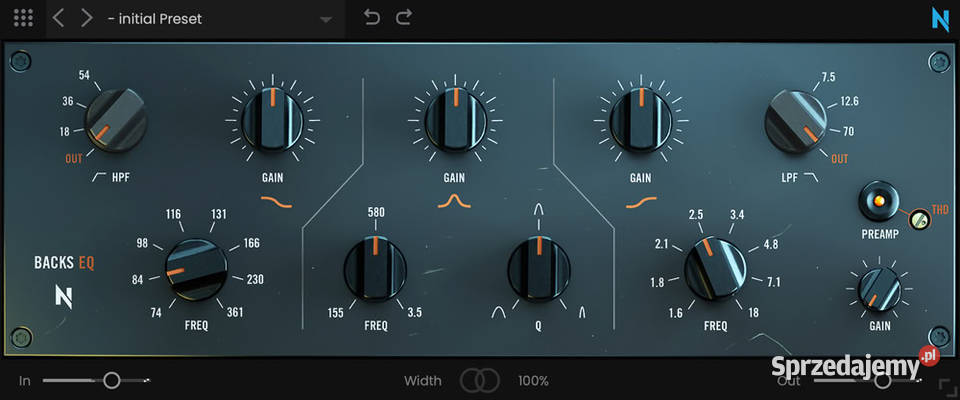Screen dimensions: 960x400
Task: Click the output GAIN knob
Action: click(x=879, y=289)
